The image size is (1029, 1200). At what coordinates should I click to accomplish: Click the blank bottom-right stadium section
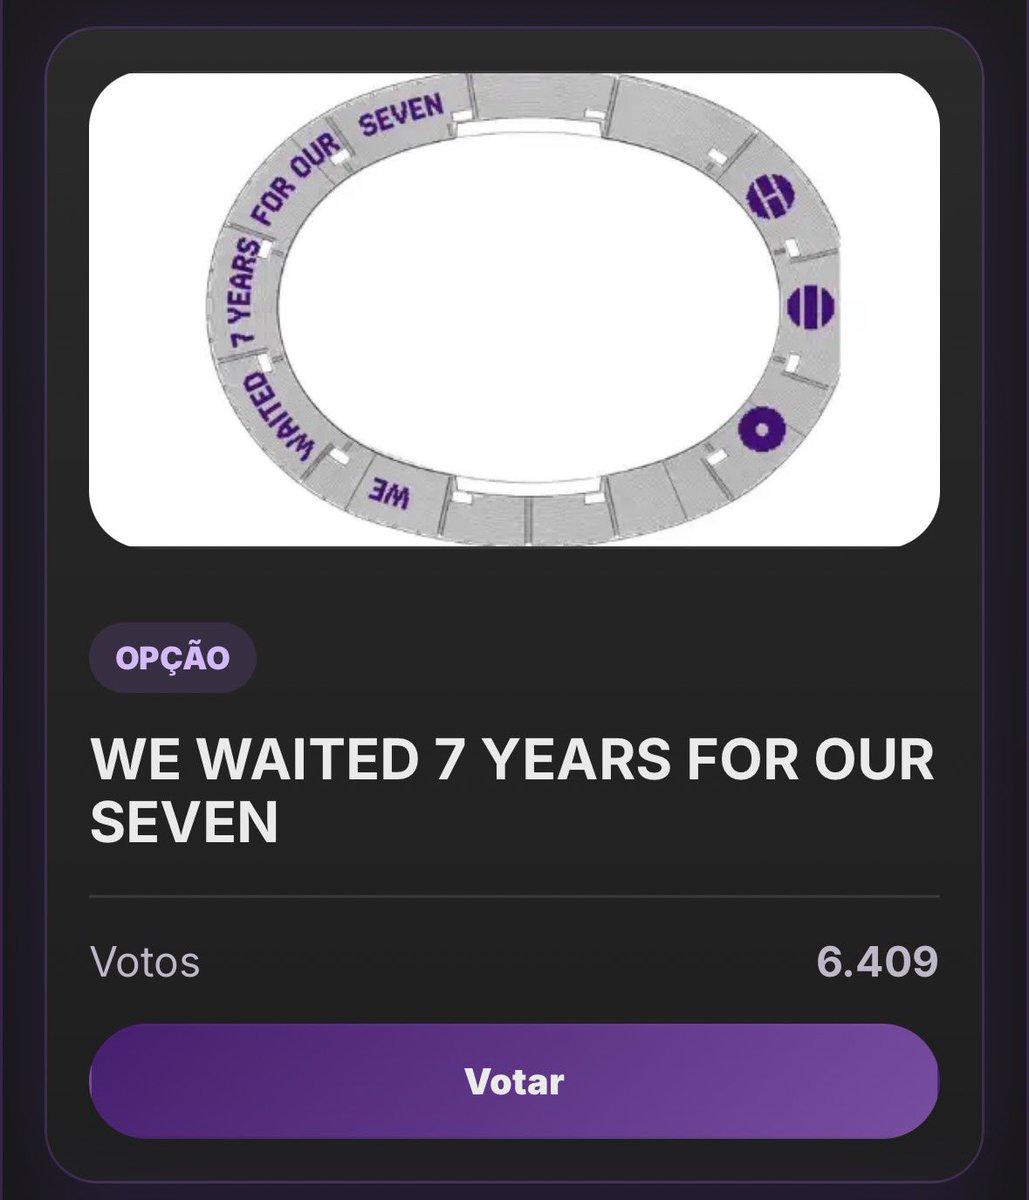pos(660,500)
